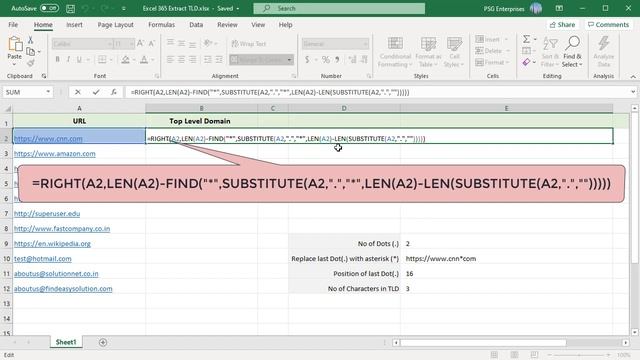Open Sort & Filter menu

click(550, 52)
